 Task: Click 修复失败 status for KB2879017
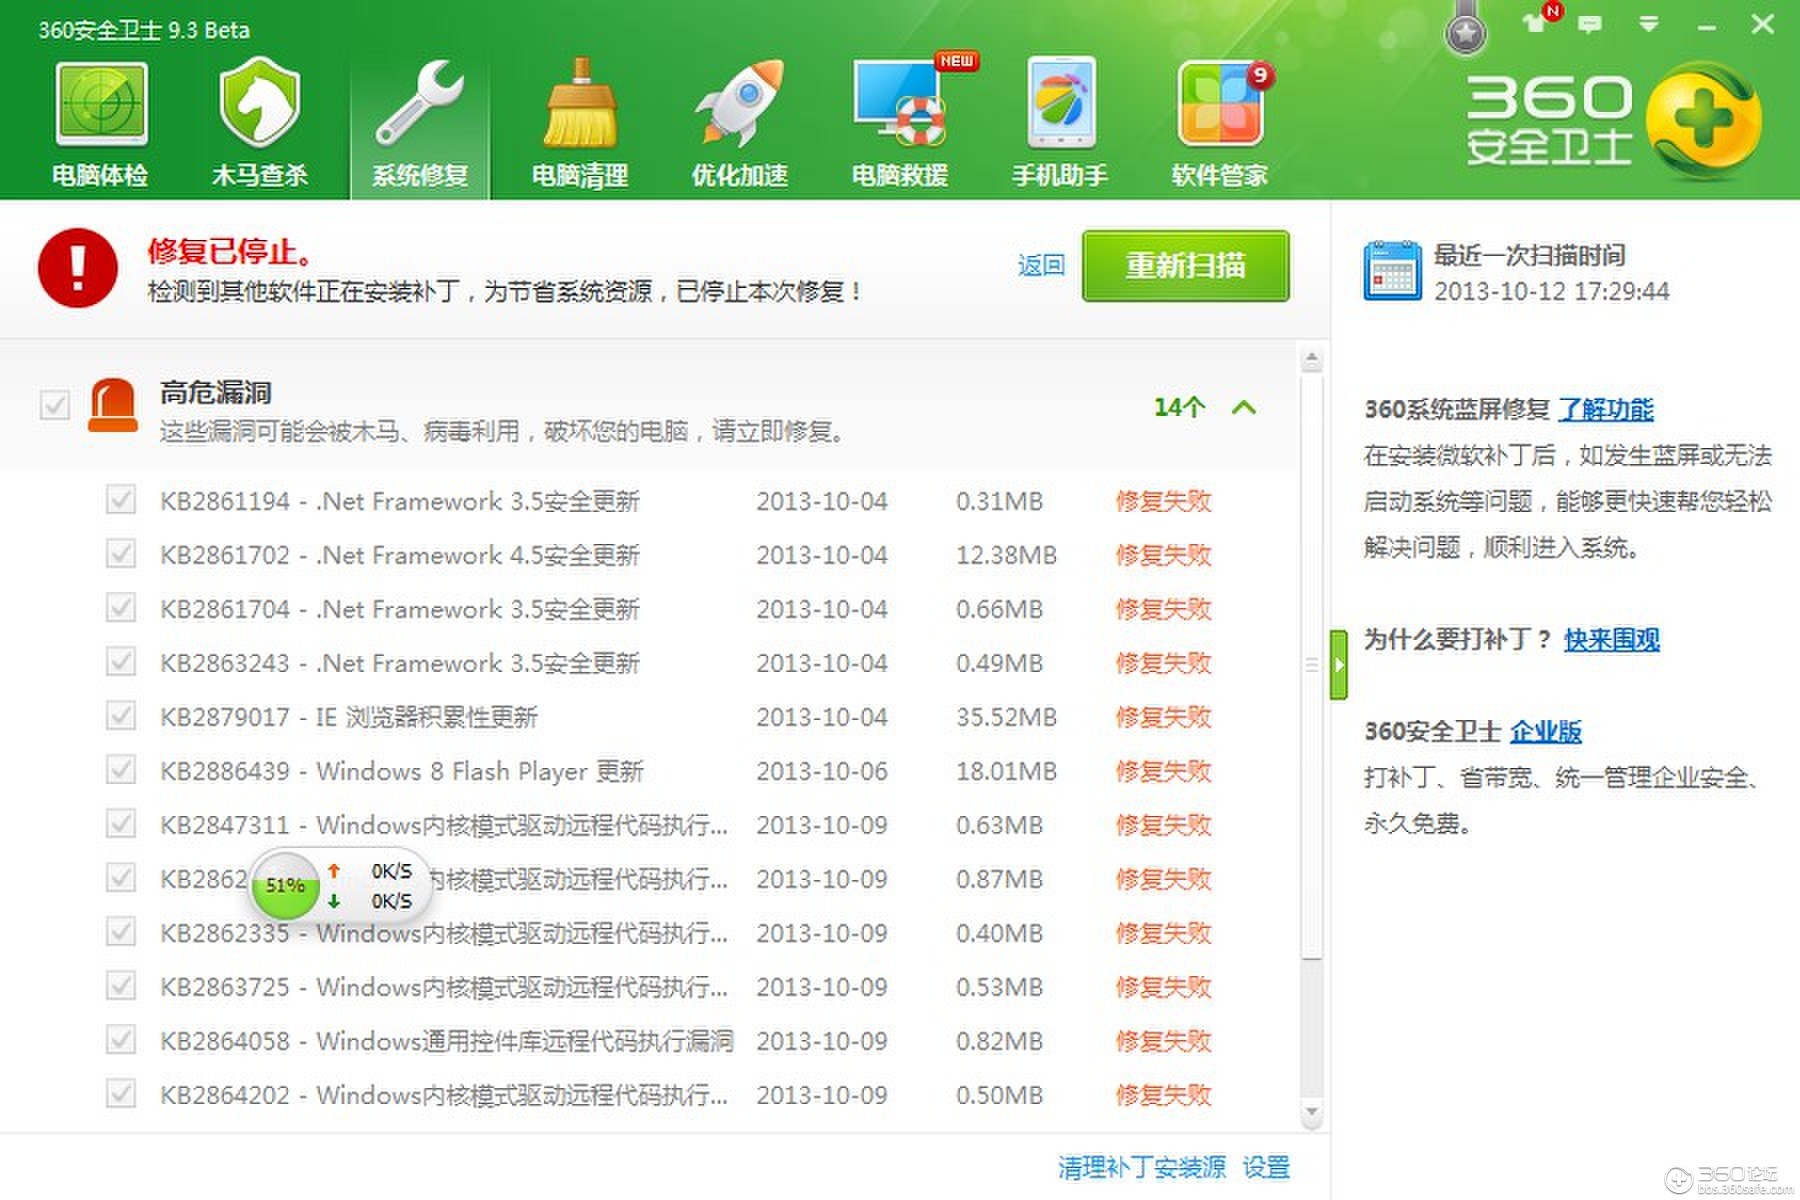[1163, 717]
